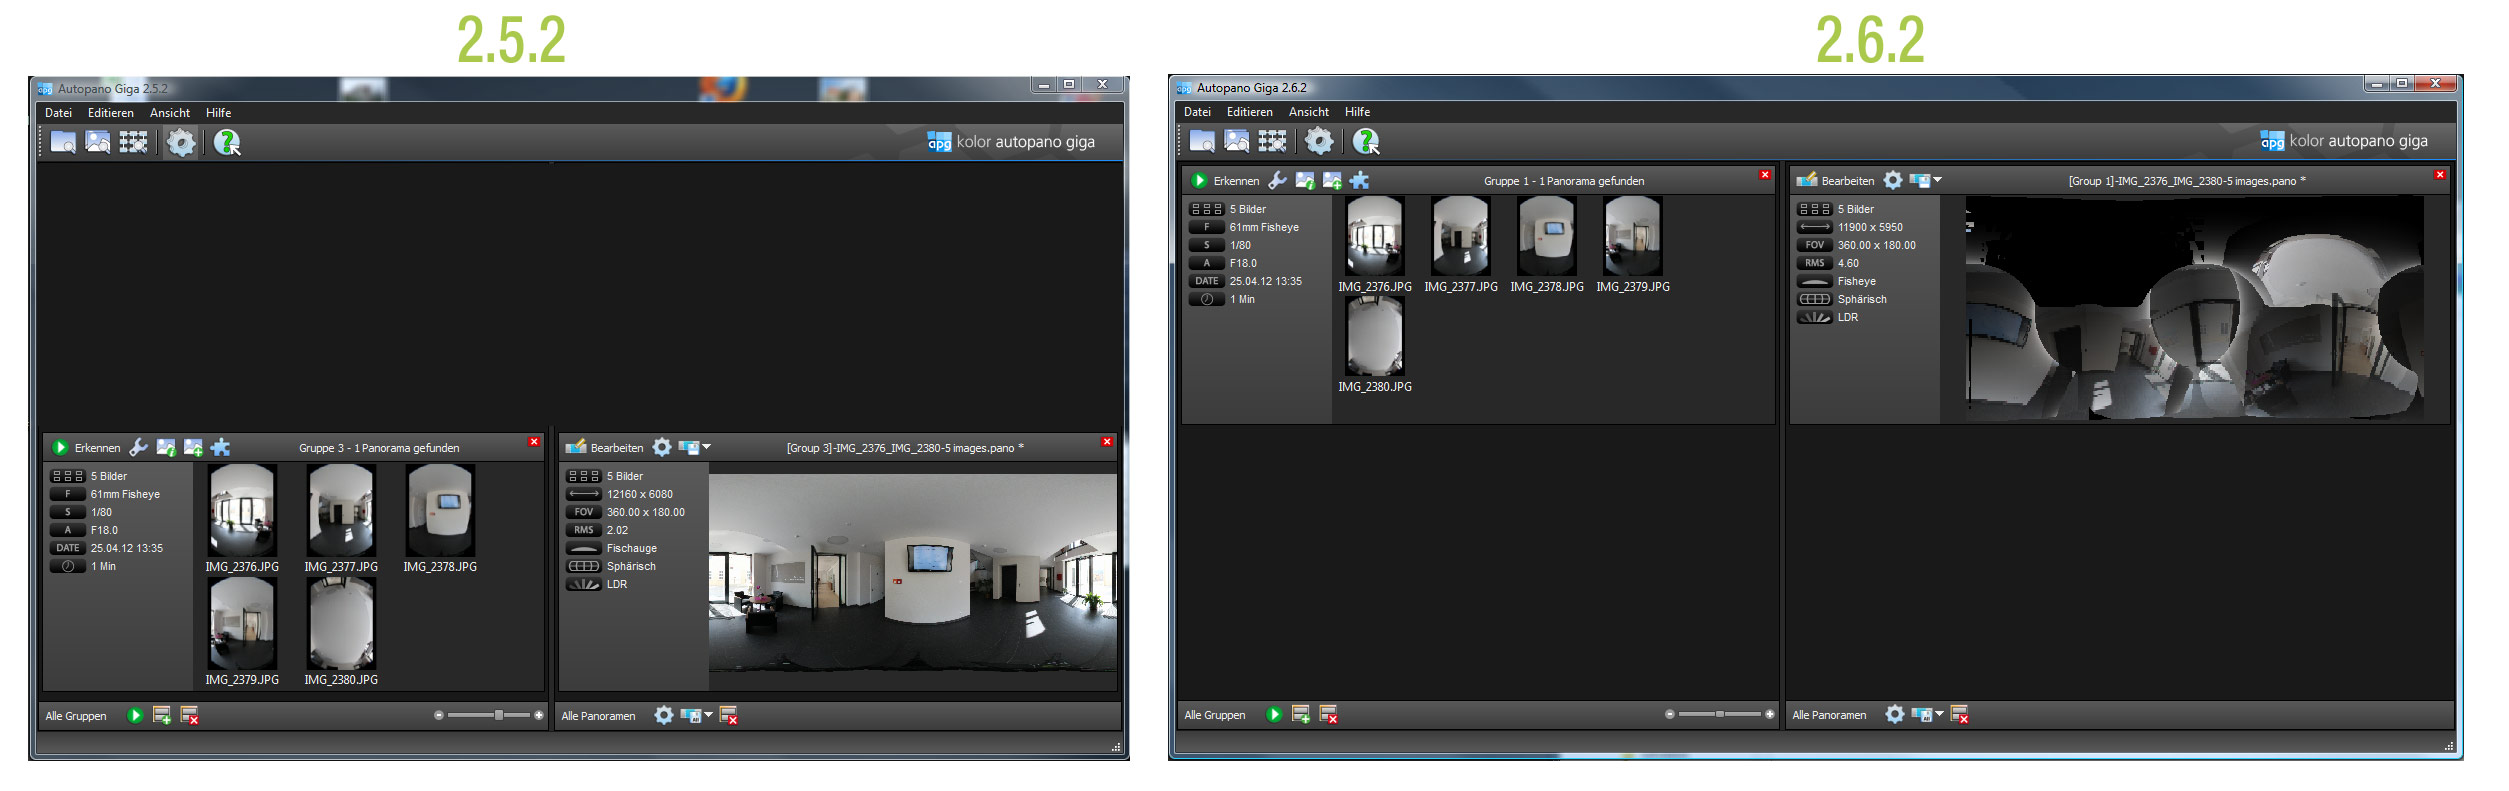Click Select images icon in 2.6.2 toolbar
The height and width of the screenshot is (791, 2509).
pyautogui.click(x=1237, y=141)
